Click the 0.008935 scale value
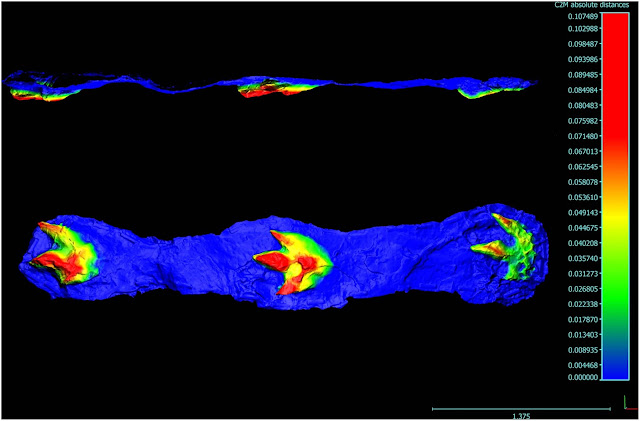Viewport: 640px width, 421px height. (x=583, y=350)
